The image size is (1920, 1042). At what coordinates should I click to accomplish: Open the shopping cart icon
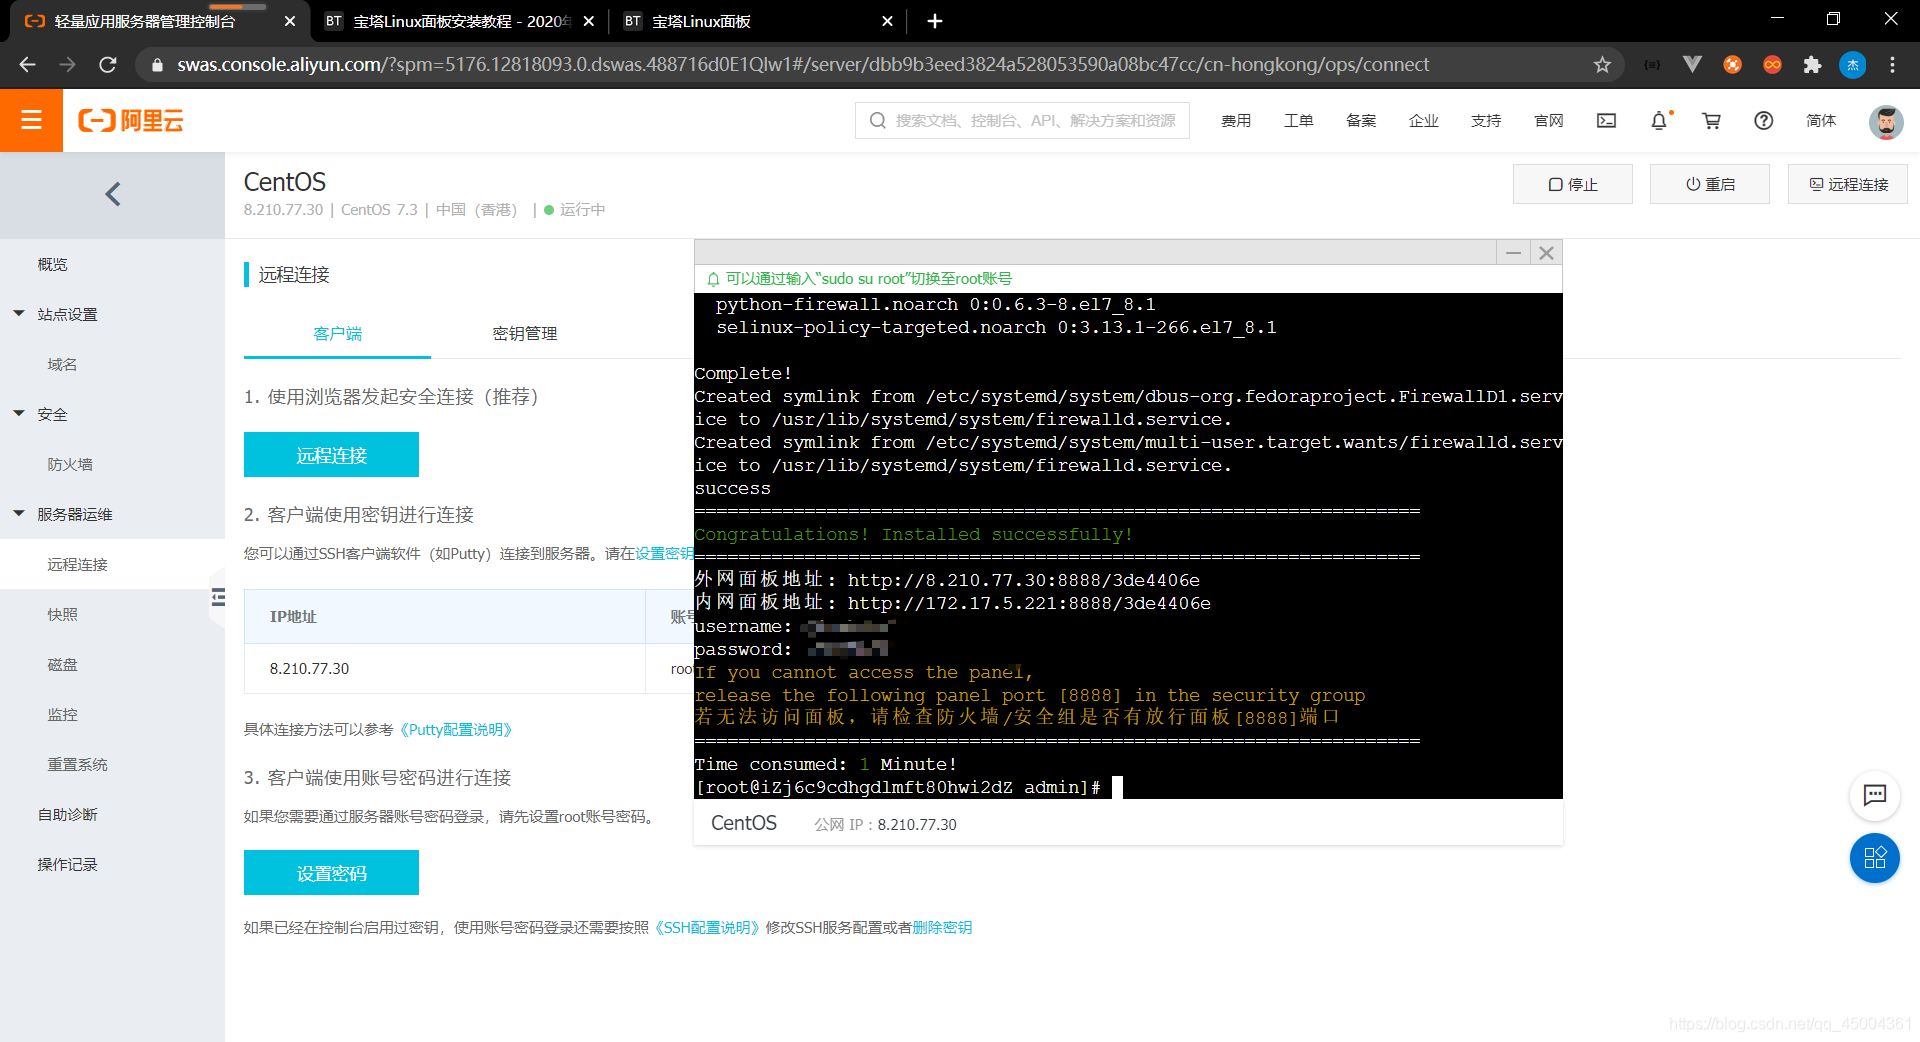1712,121
